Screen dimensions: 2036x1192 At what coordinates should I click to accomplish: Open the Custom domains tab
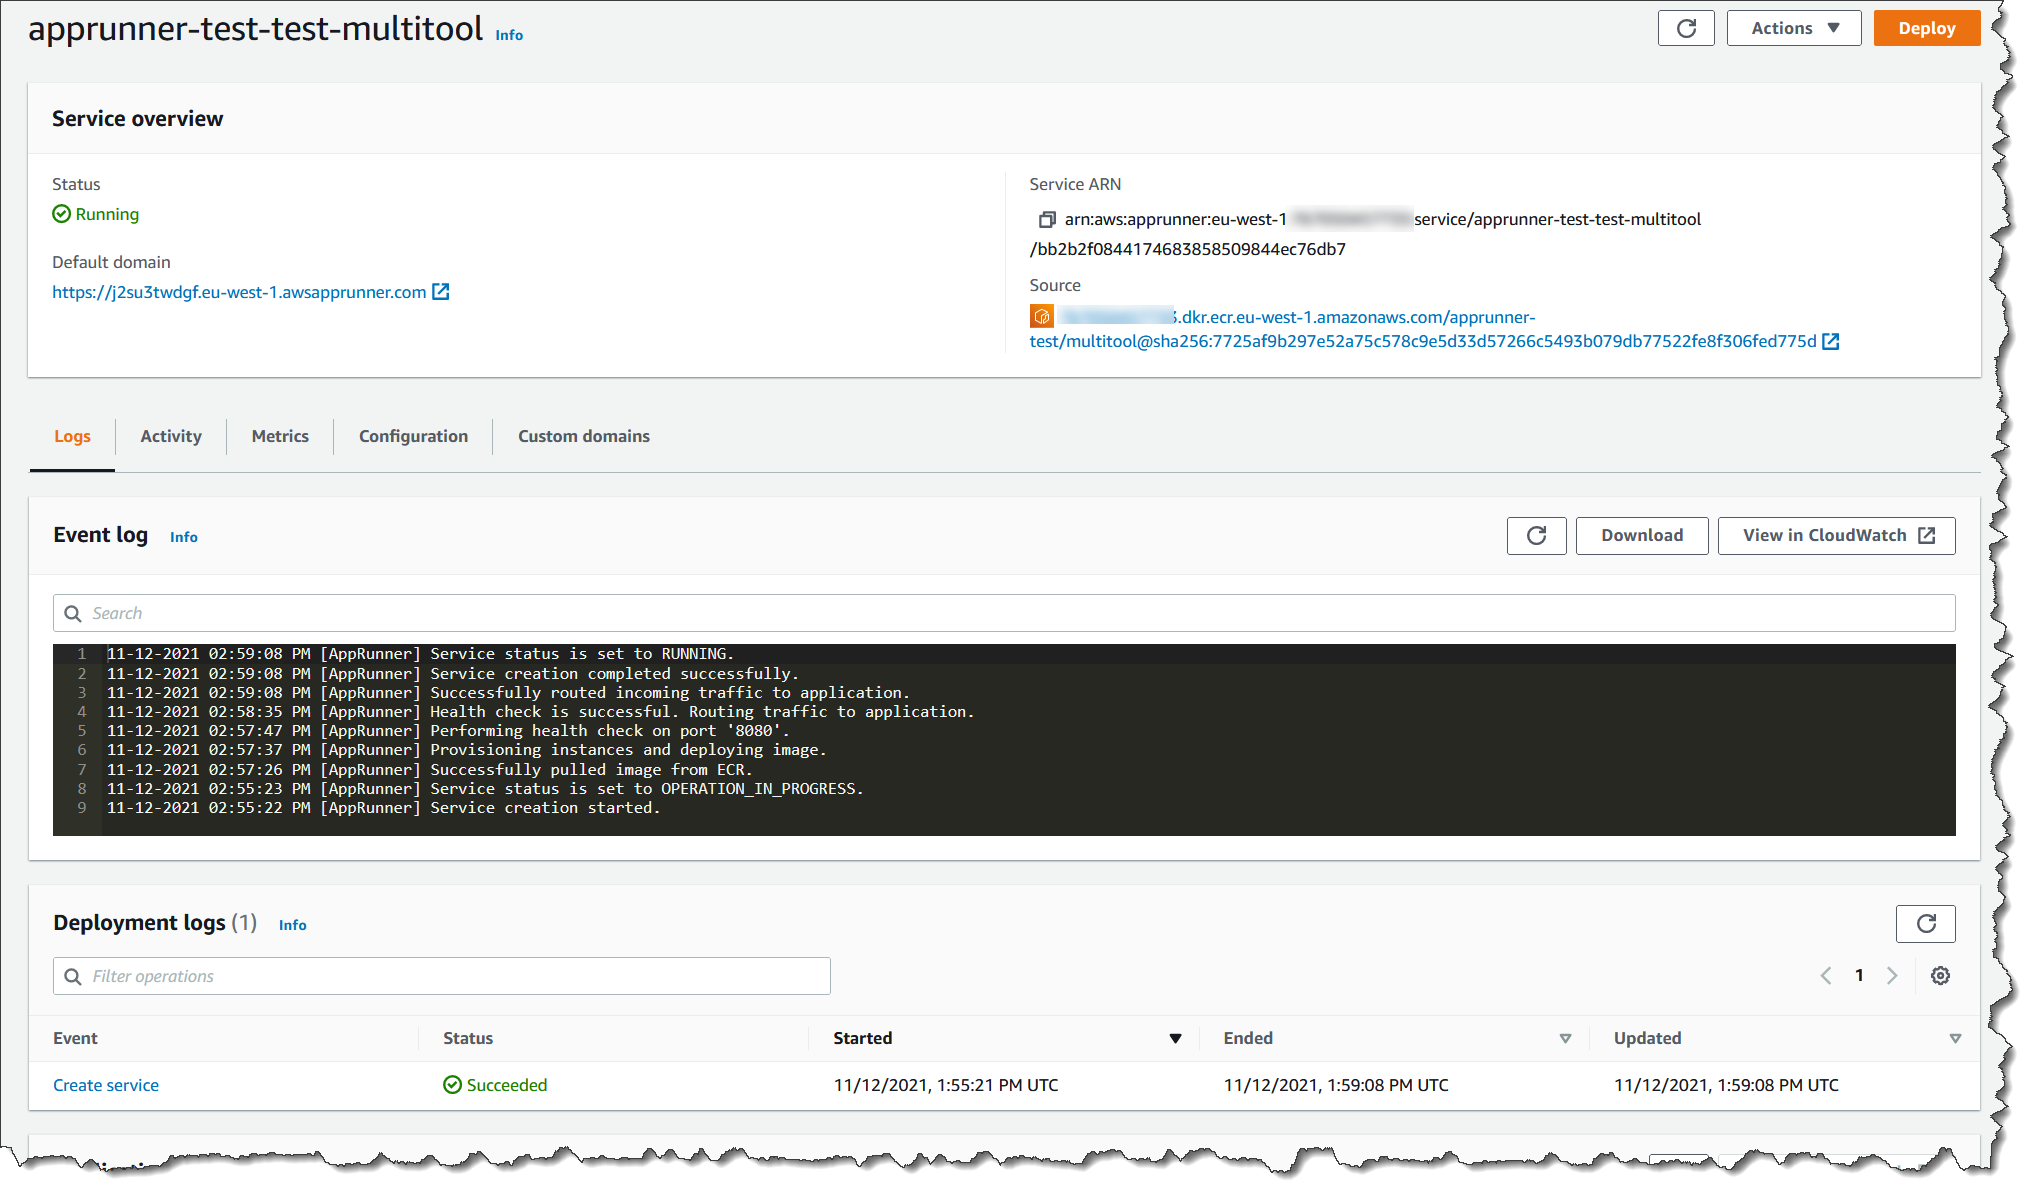(584, 436)
